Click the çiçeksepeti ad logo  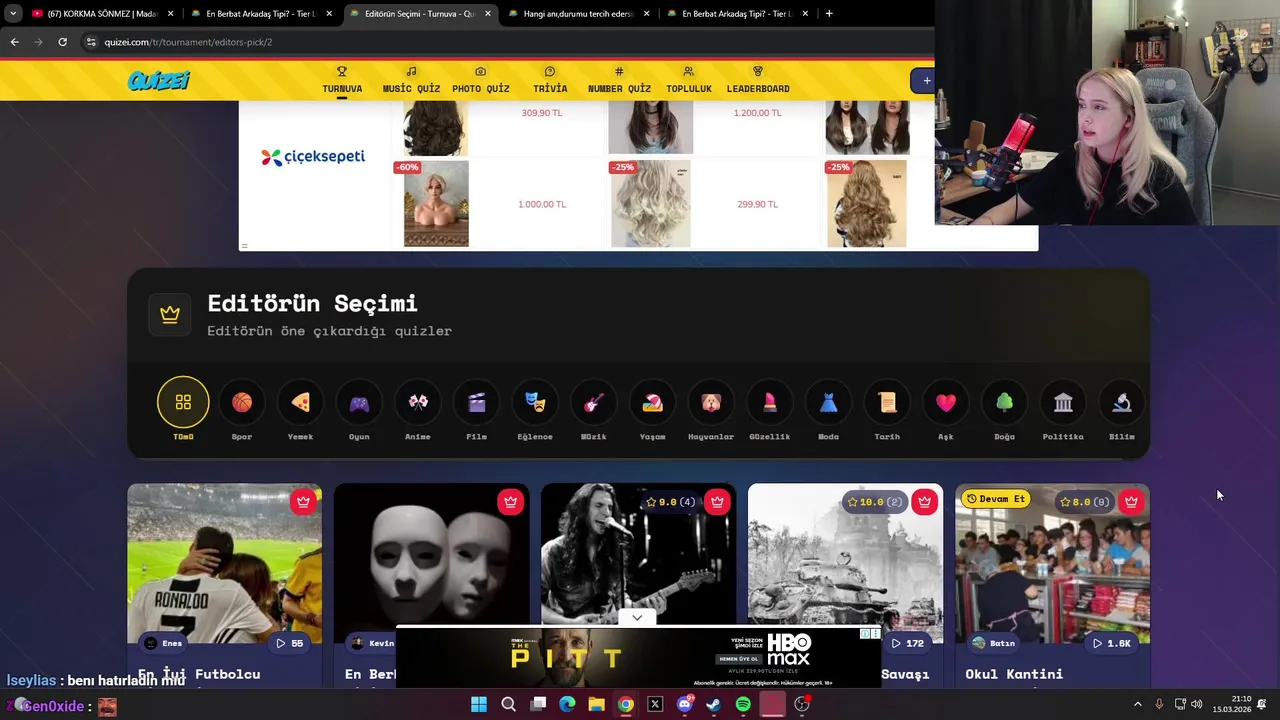click(313, 157)
